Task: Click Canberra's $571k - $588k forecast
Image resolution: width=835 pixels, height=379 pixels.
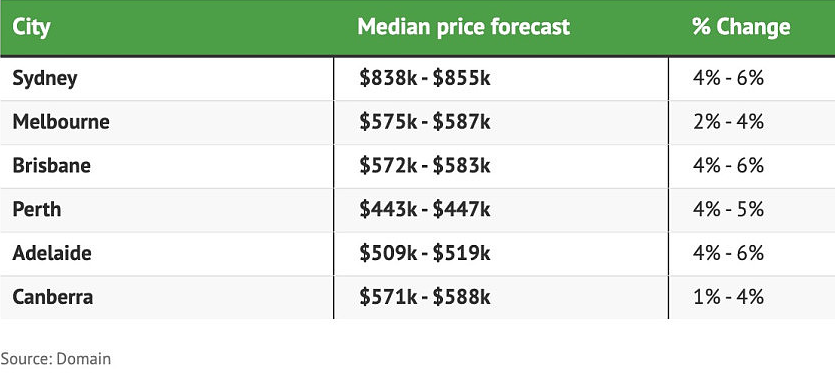Action: [424, 296]
